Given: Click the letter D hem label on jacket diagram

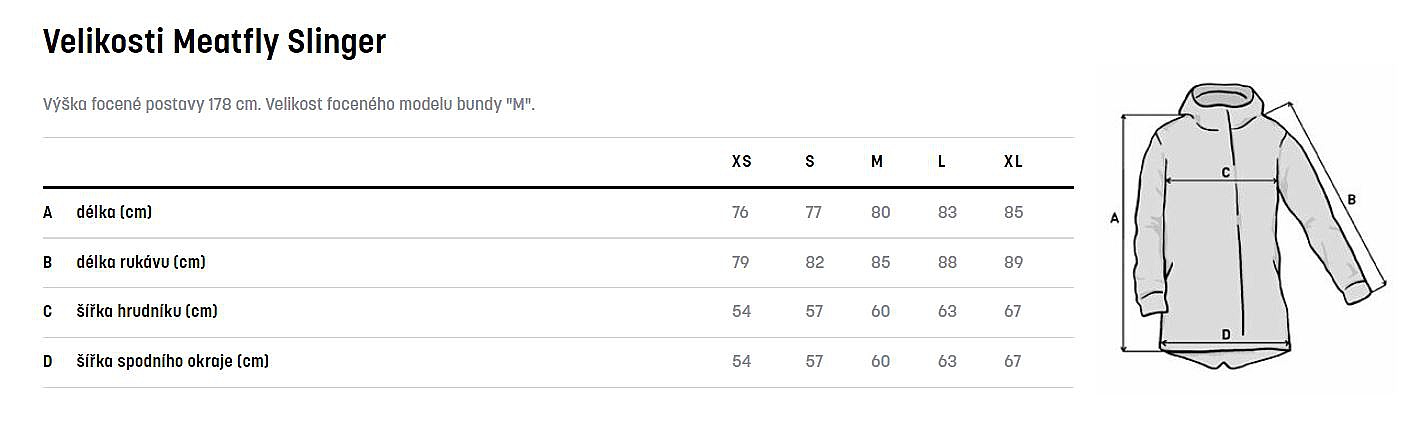Looking at the screenshot, I should pyautogui.click(x=1226, y=334).
